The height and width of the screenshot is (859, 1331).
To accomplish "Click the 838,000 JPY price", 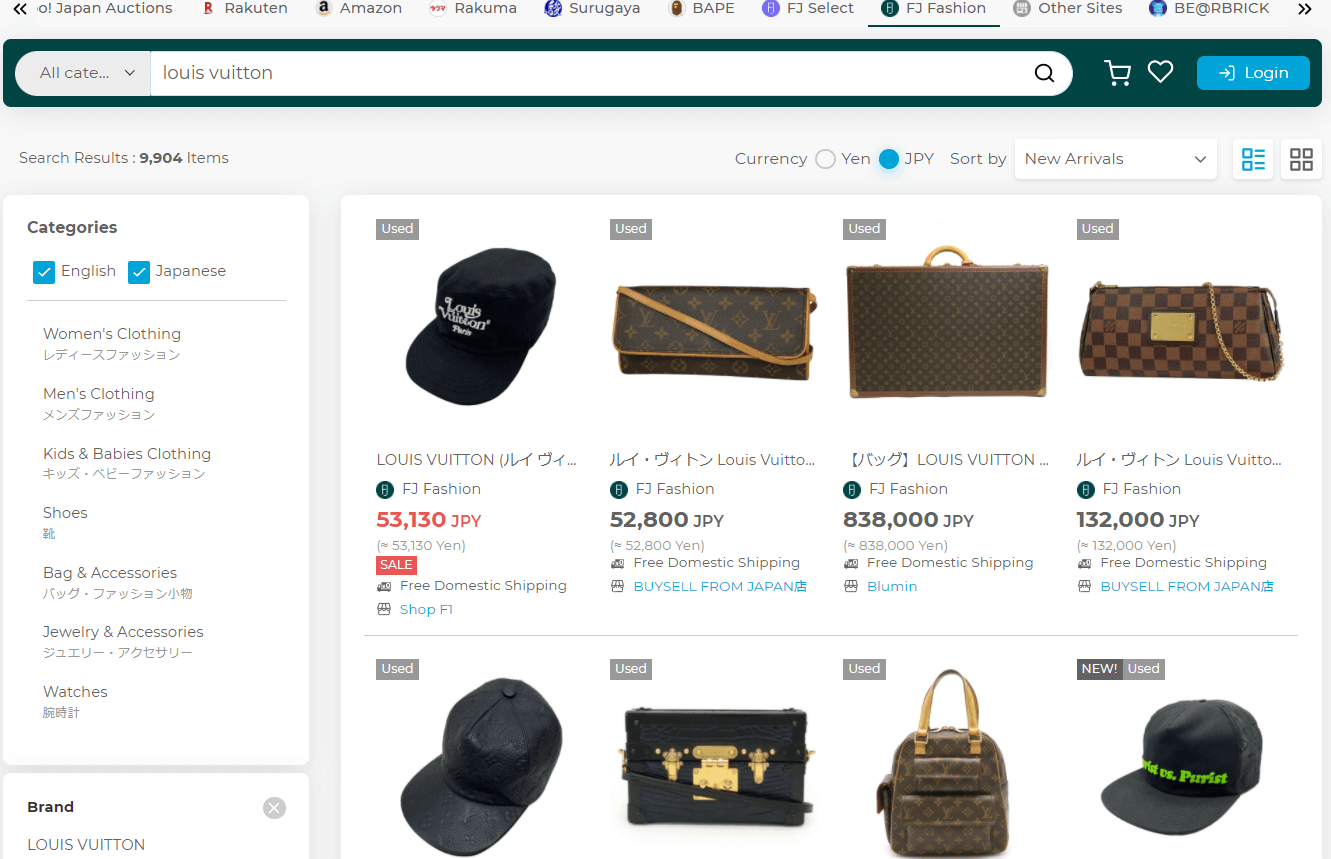I will coord(908,520).
